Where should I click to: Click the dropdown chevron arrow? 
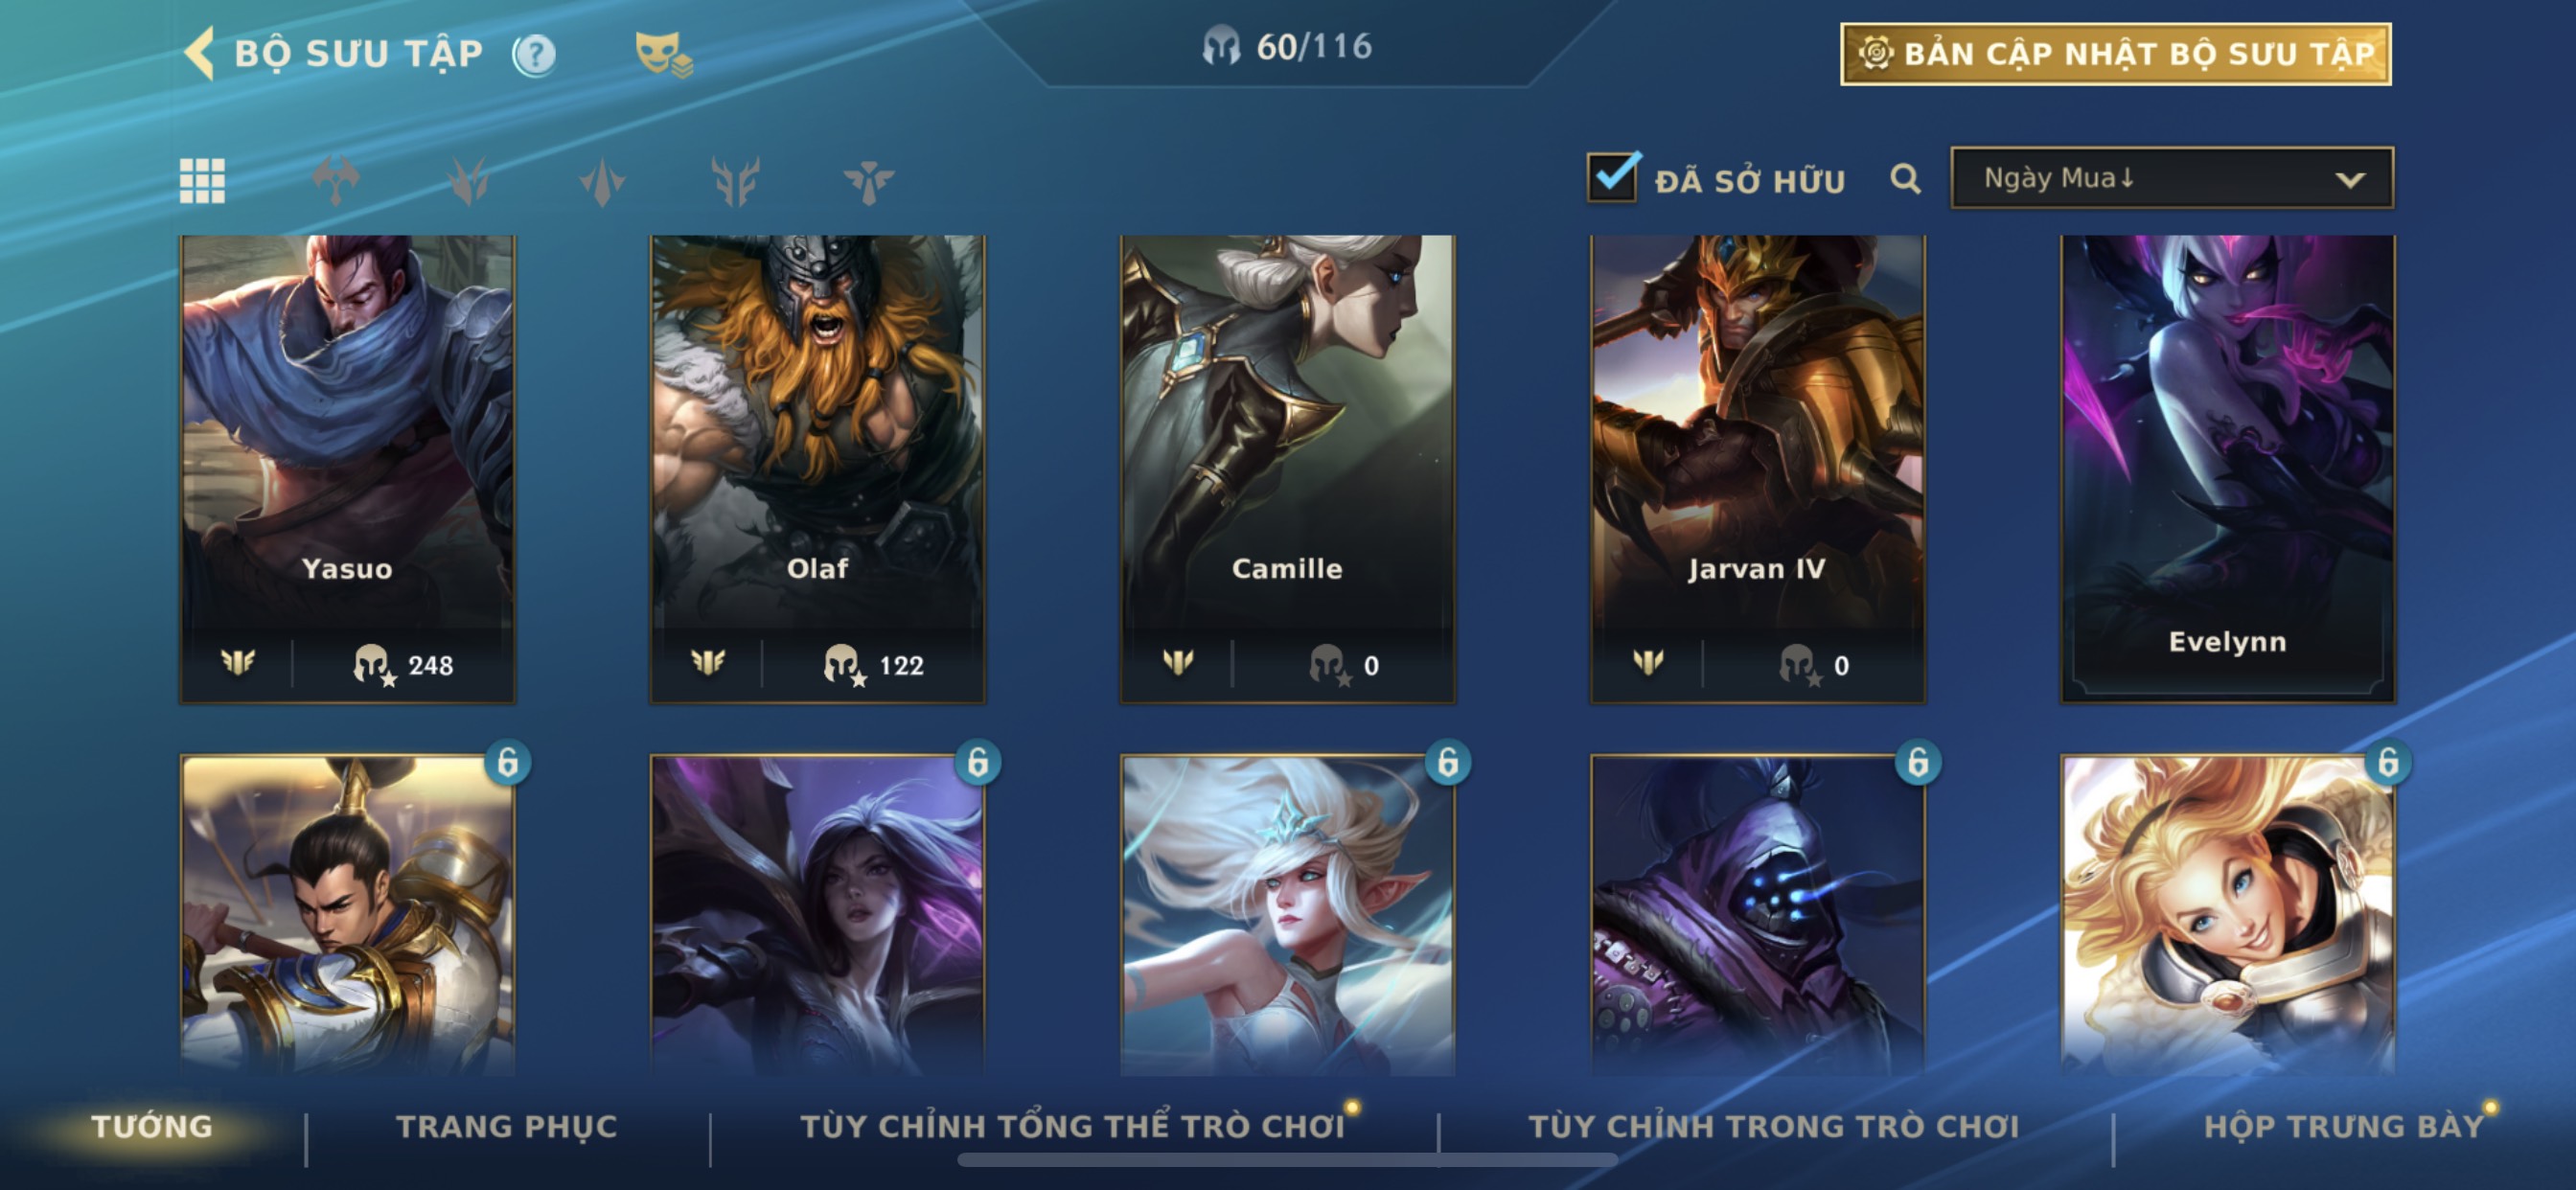(x=2350, y=181)
